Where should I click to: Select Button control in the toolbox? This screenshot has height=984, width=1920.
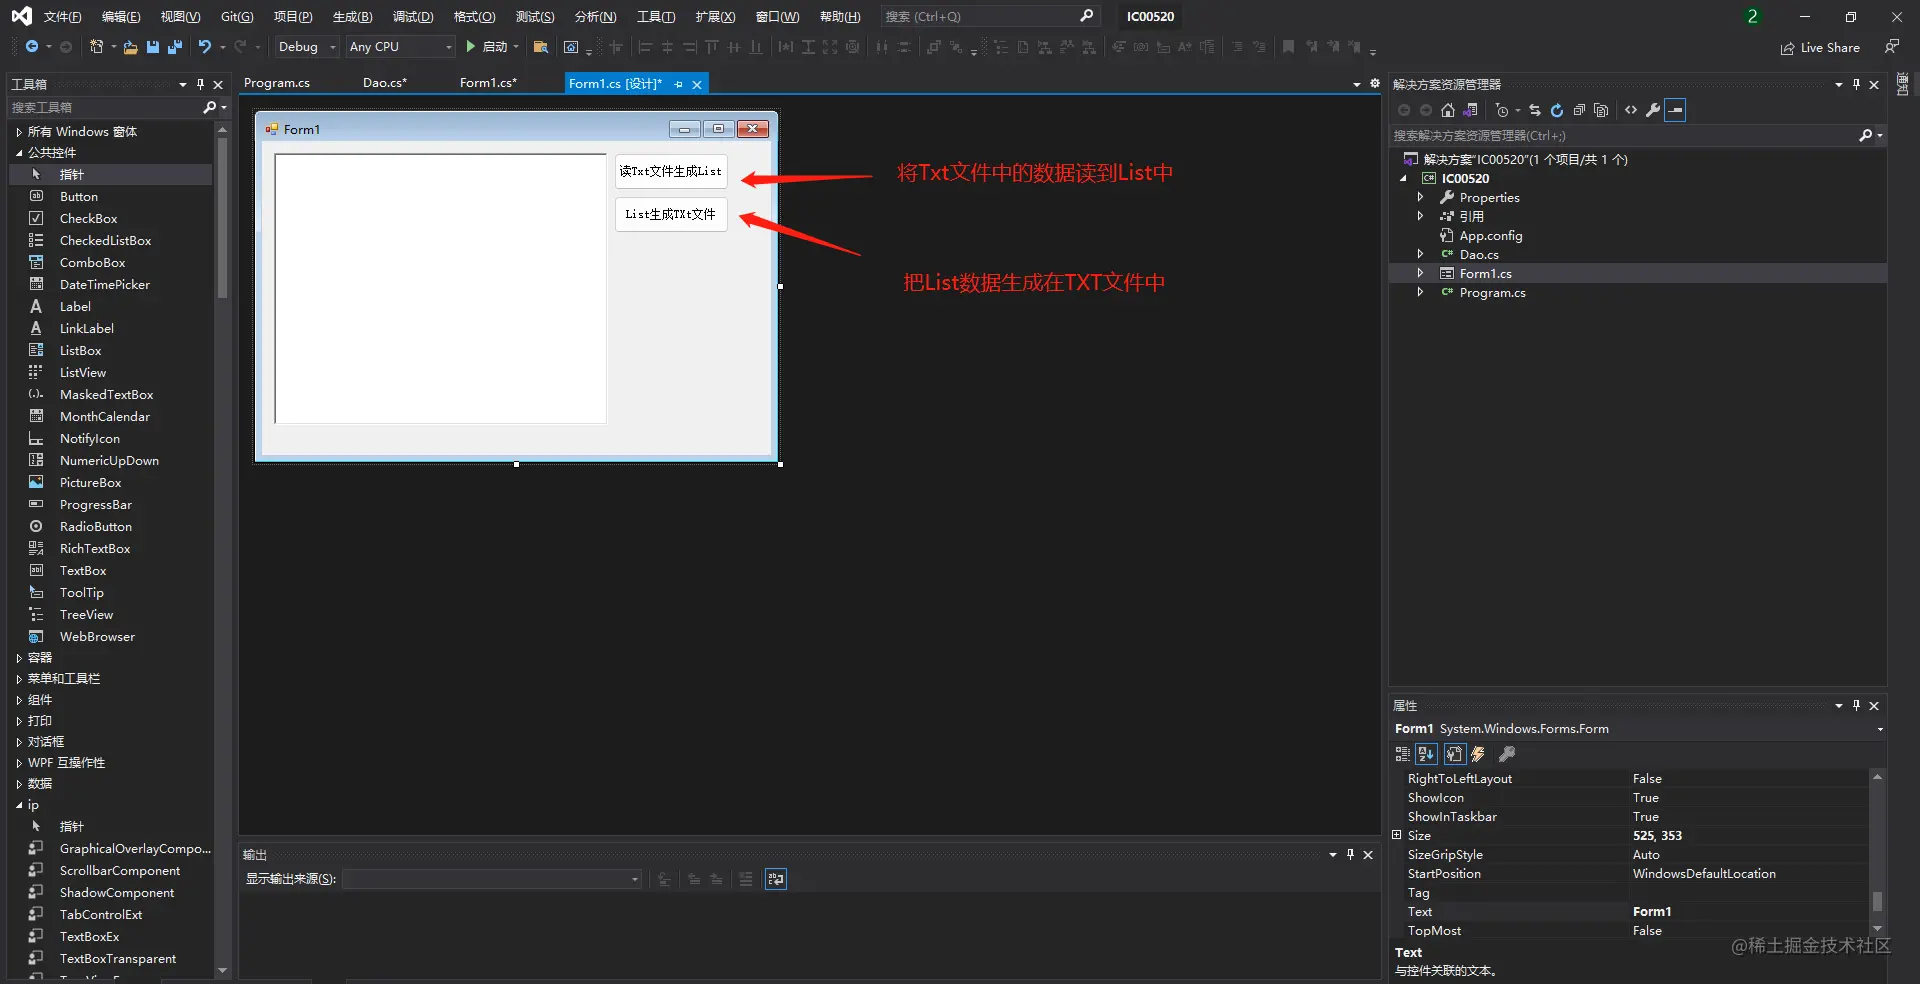(79, 196)
